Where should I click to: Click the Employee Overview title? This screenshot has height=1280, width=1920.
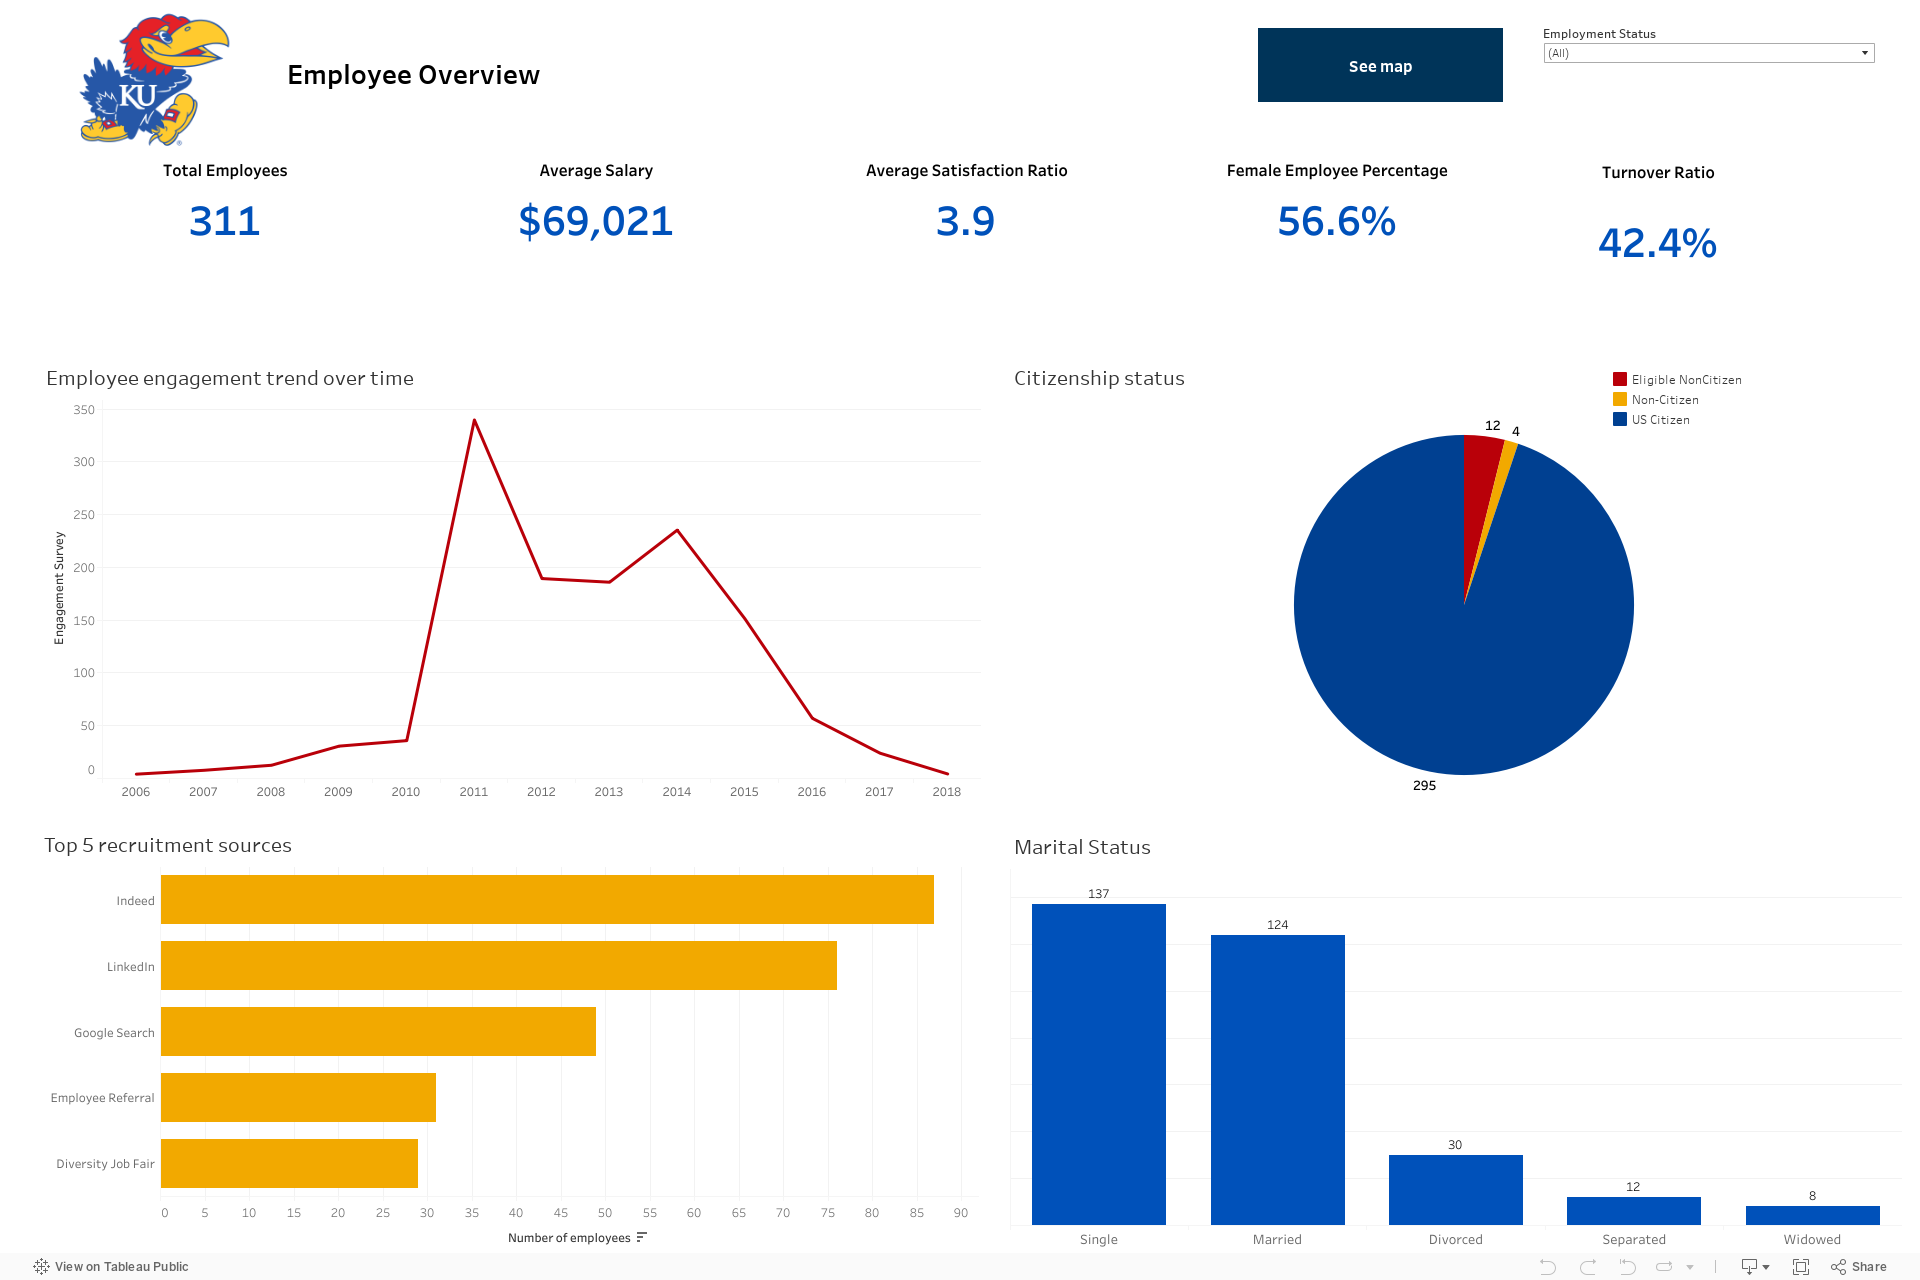414,75
